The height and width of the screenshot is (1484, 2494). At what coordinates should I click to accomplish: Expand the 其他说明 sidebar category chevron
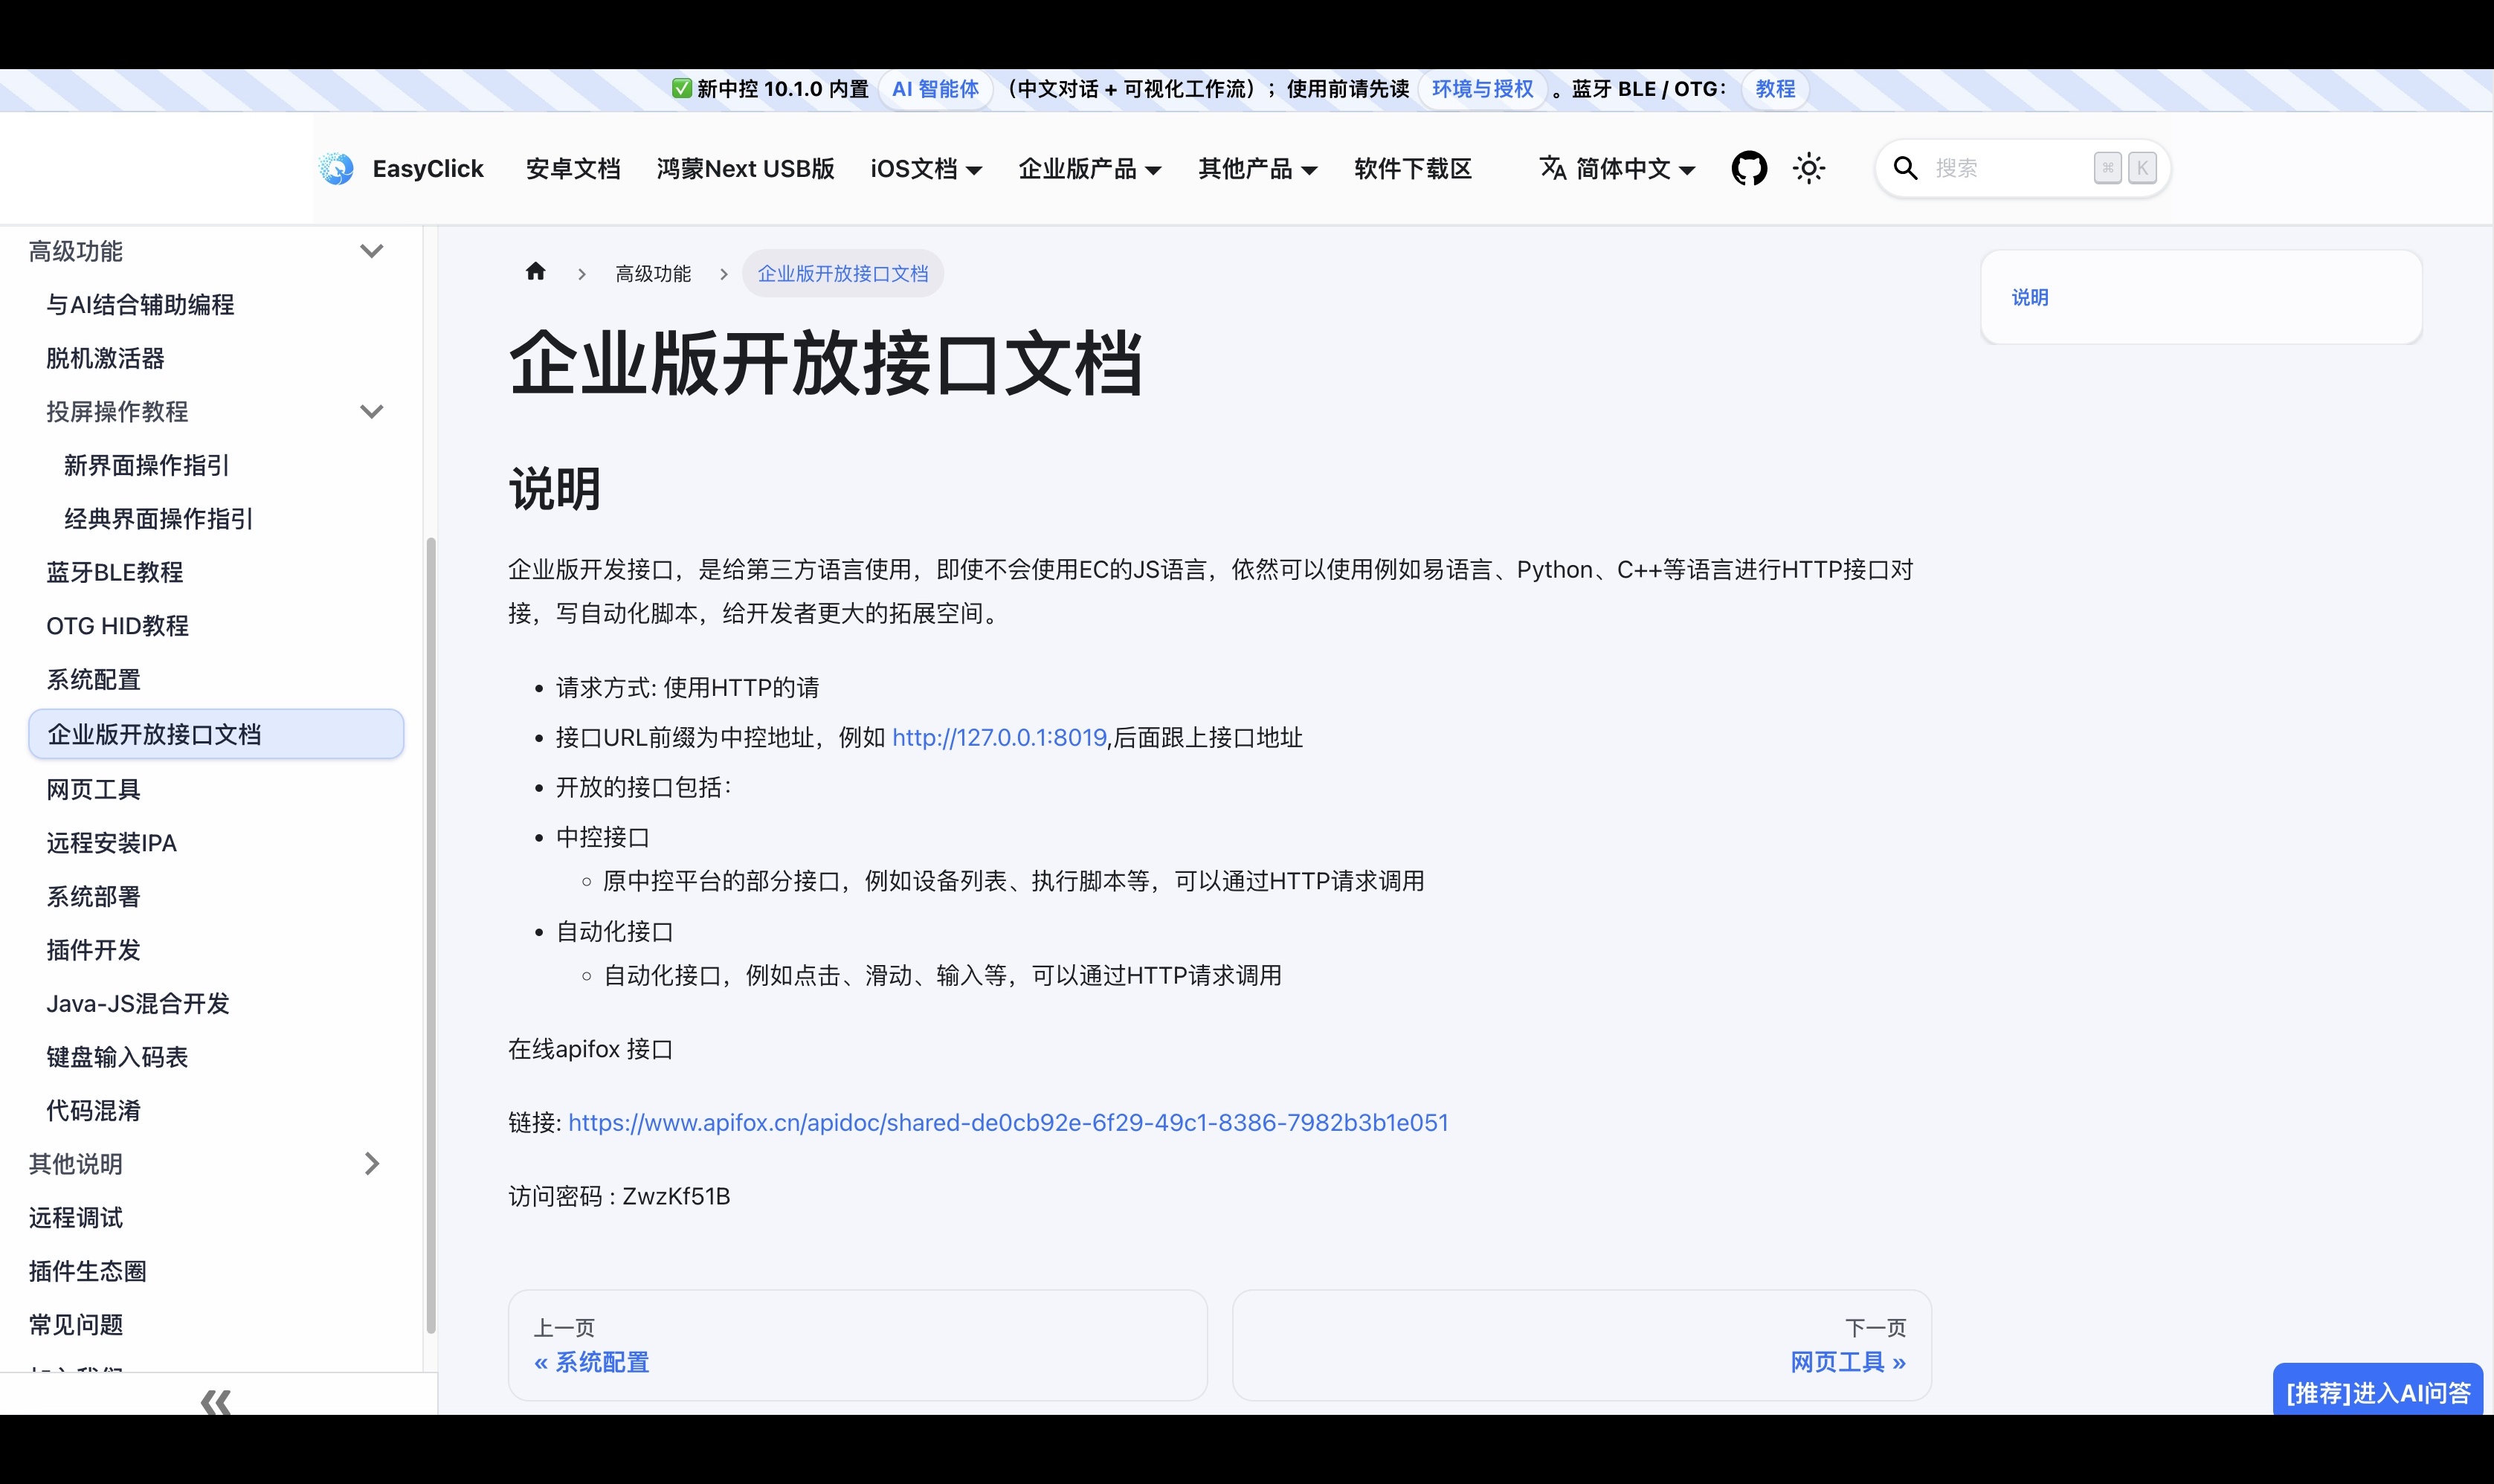click(x=372, y=1163)
